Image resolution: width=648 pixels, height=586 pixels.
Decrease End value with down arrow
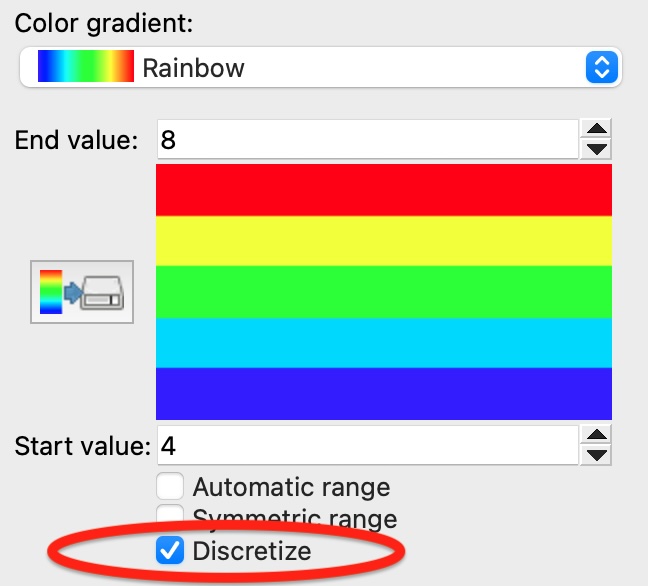[x=597, y=149]
